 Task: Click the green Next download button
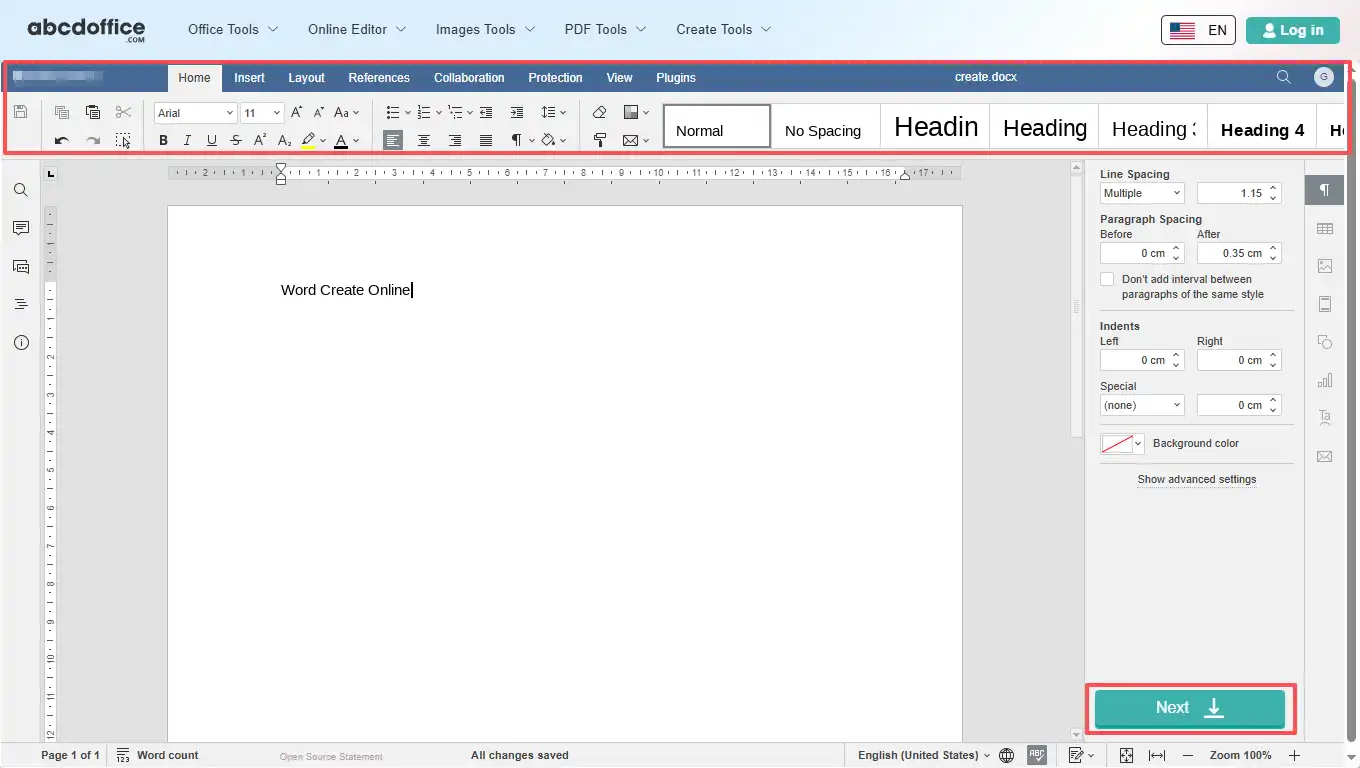1190,708
